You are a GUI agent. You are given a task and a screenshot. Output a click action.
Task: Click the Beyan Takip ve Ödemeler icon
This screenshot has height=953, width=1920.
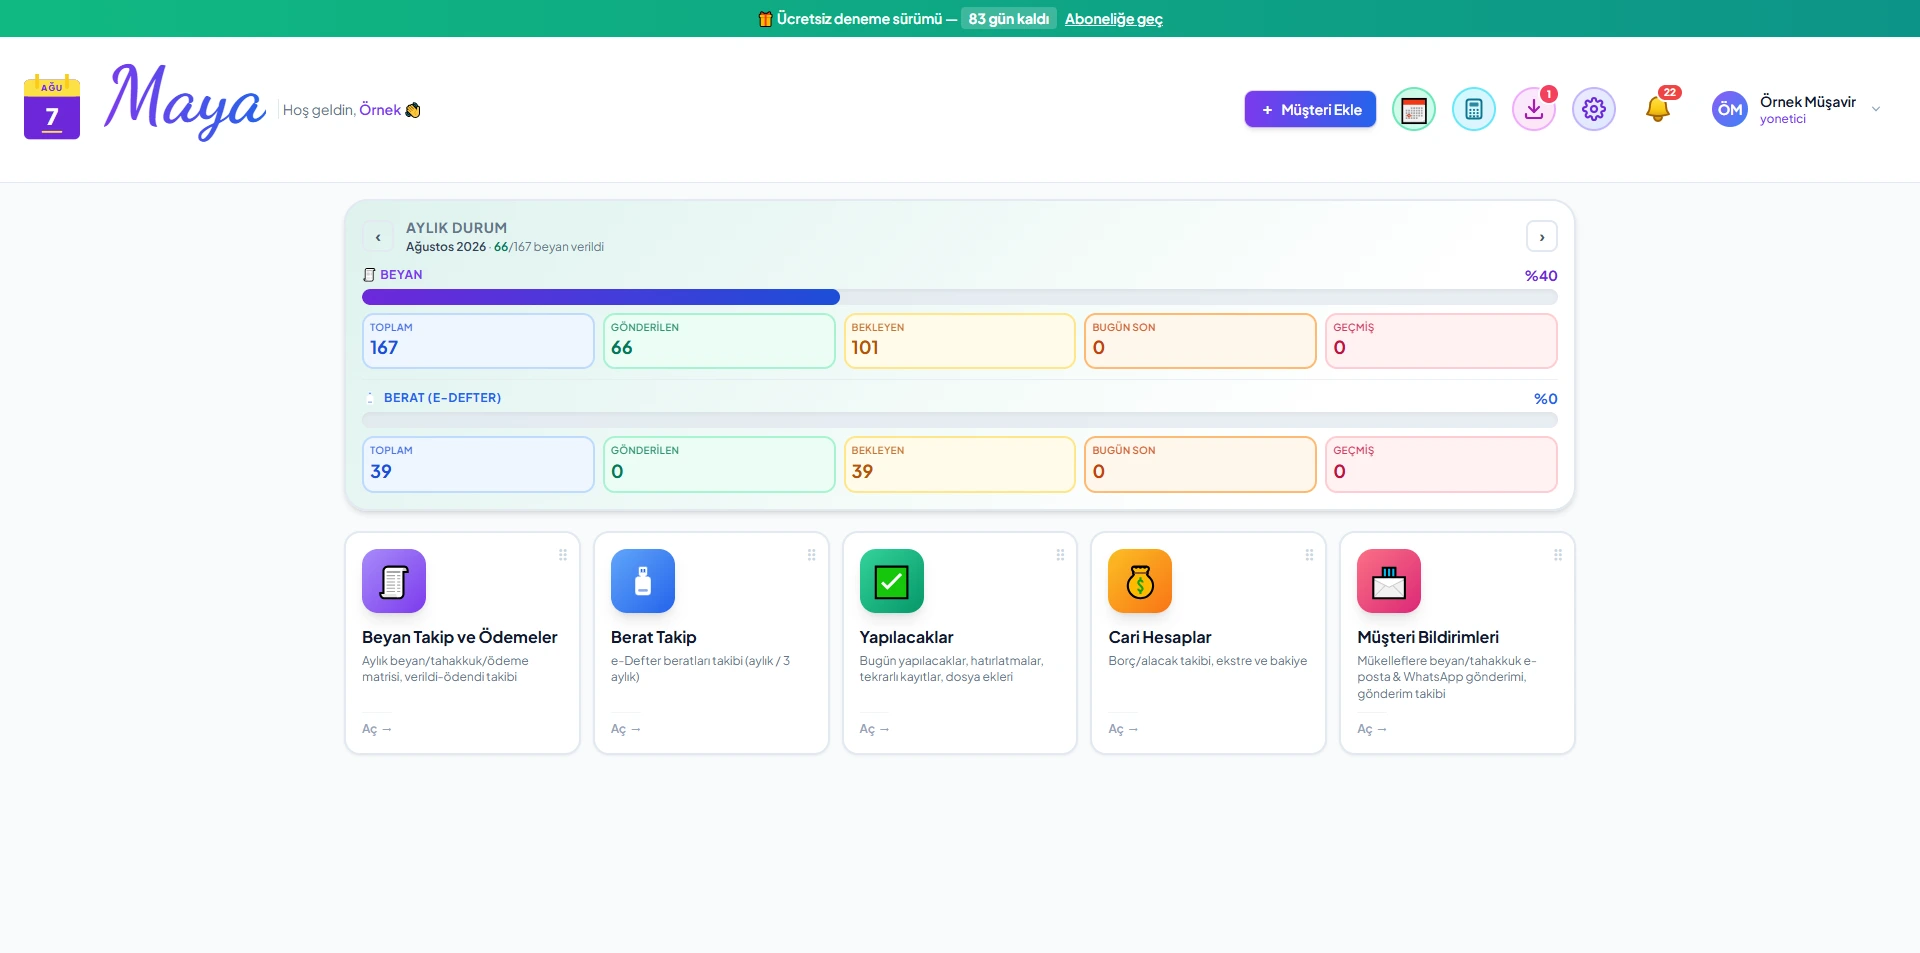394,581
